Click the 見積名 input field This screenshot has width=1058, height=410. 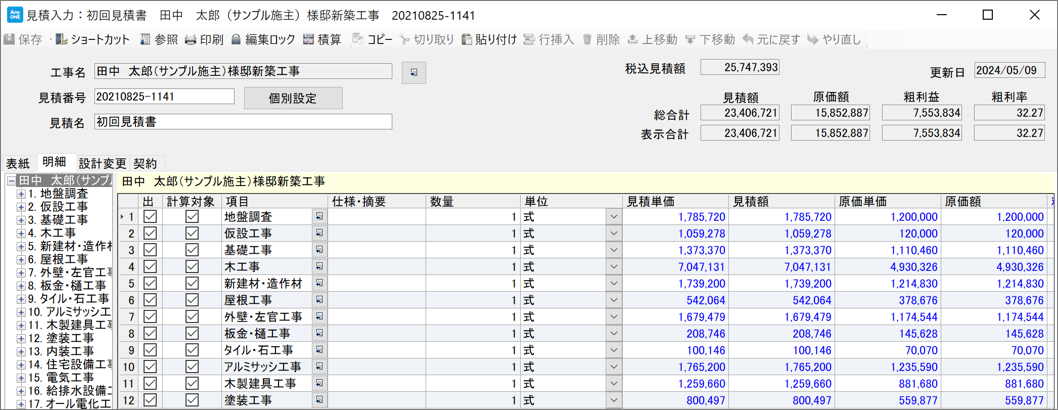point(243,122)
